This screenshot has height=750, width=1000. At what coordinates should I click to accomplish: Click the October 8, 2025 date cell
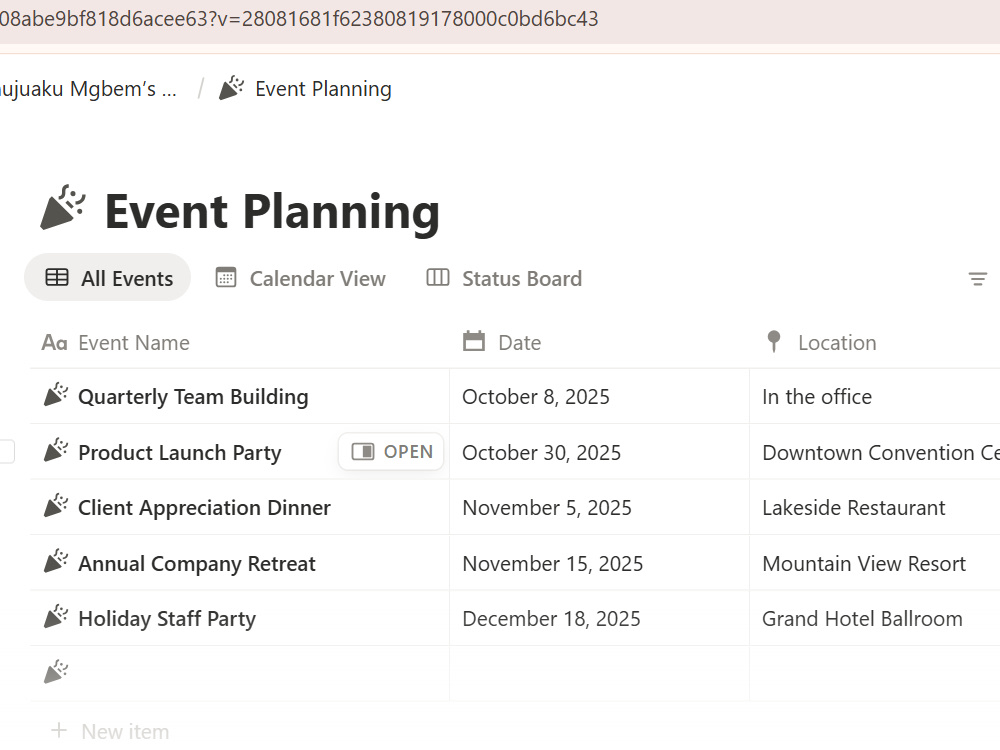599,396
